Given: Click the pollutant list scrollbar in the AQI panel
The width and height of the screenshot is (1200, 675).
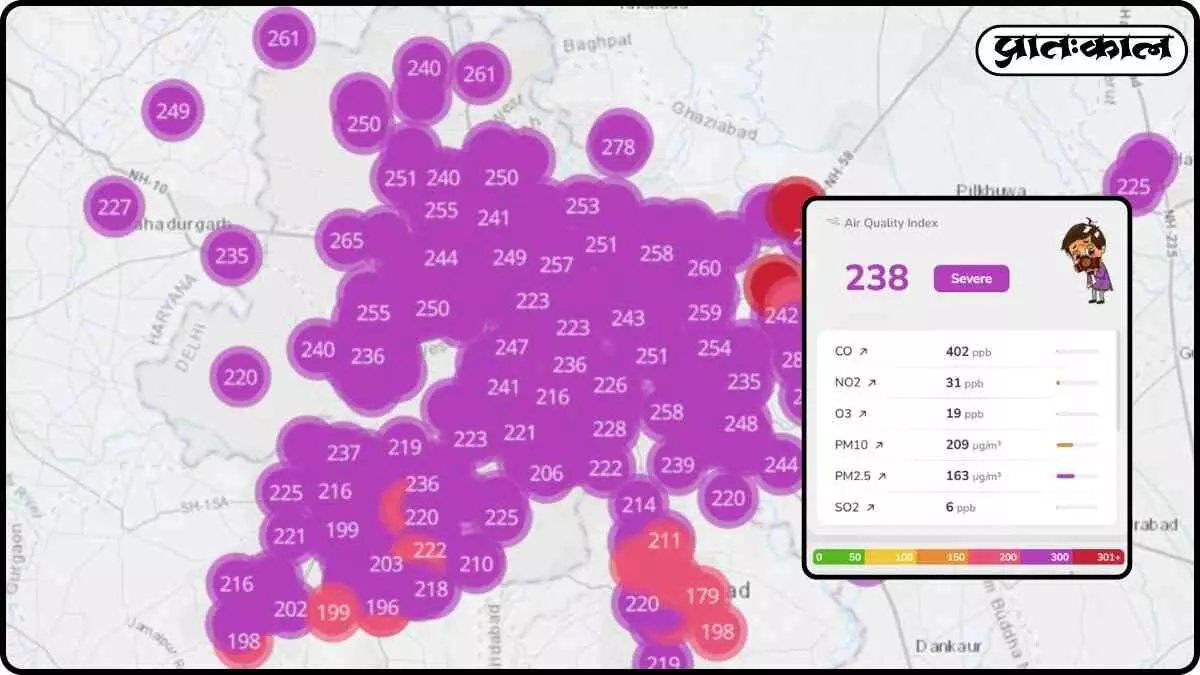Looking at the screenshot, I should [x=1119, y=380].
